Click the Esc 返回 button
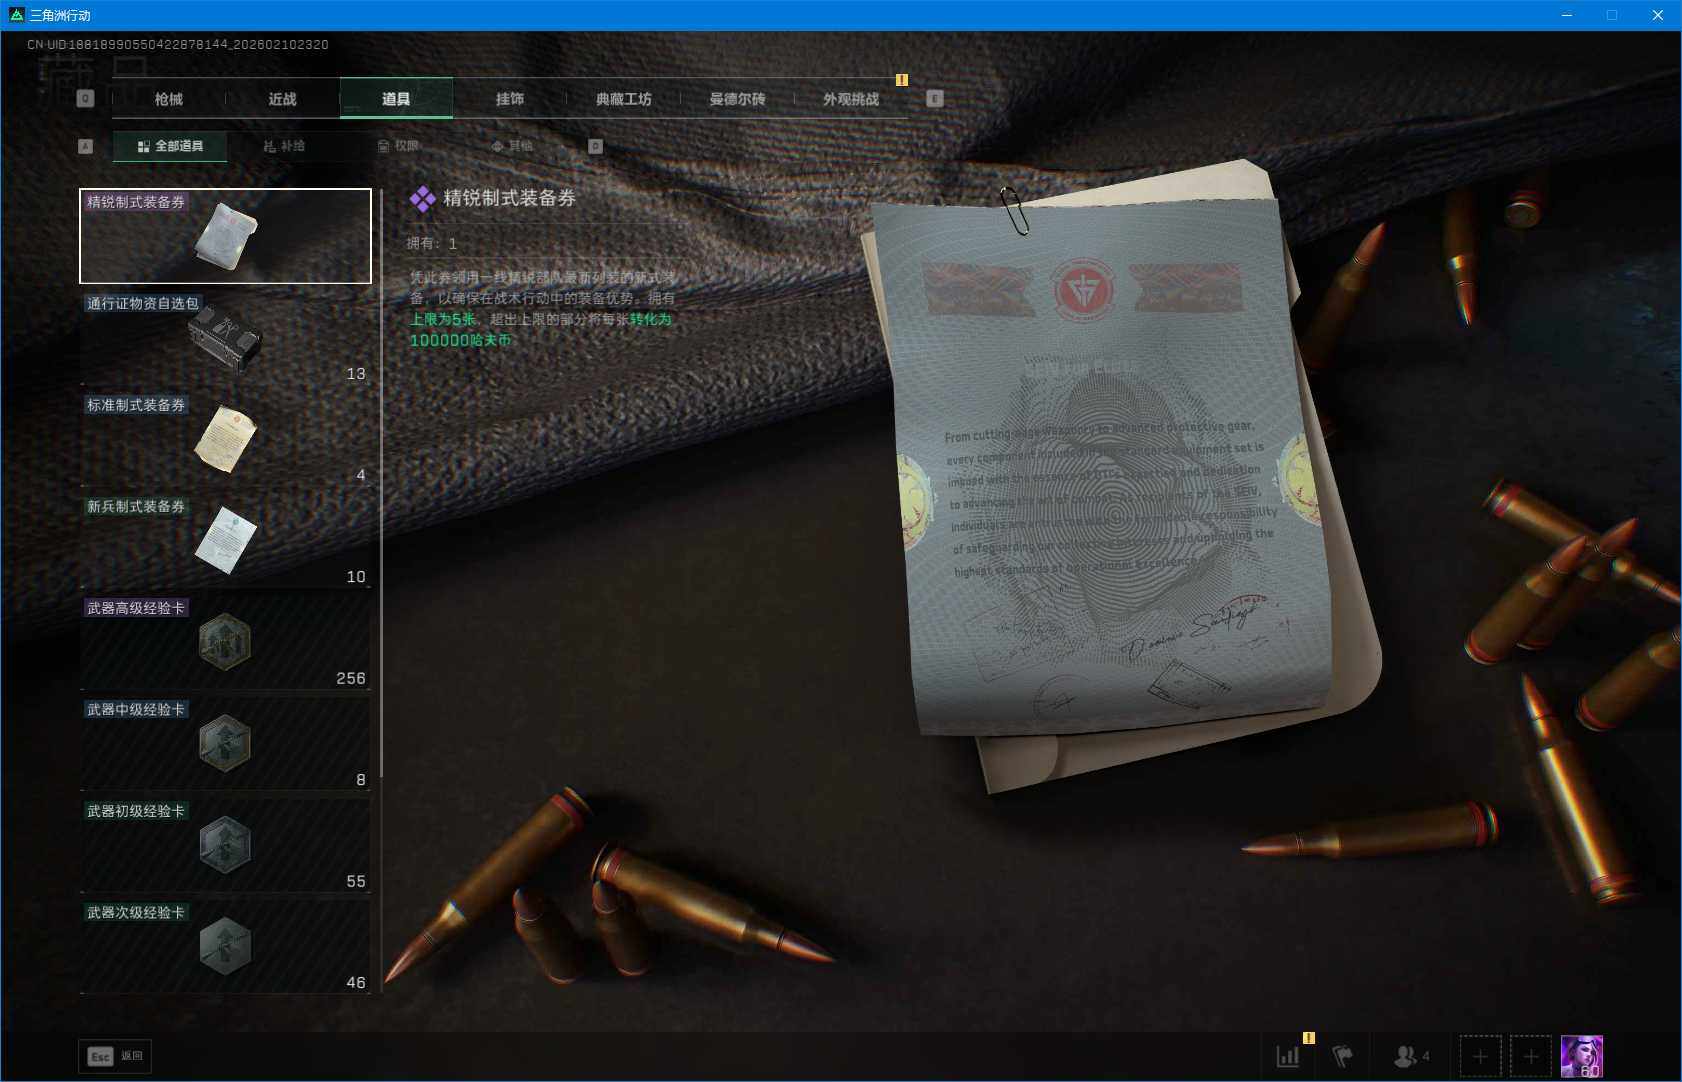This screenshot has height=1082, width=1682. coord(114,1056)
